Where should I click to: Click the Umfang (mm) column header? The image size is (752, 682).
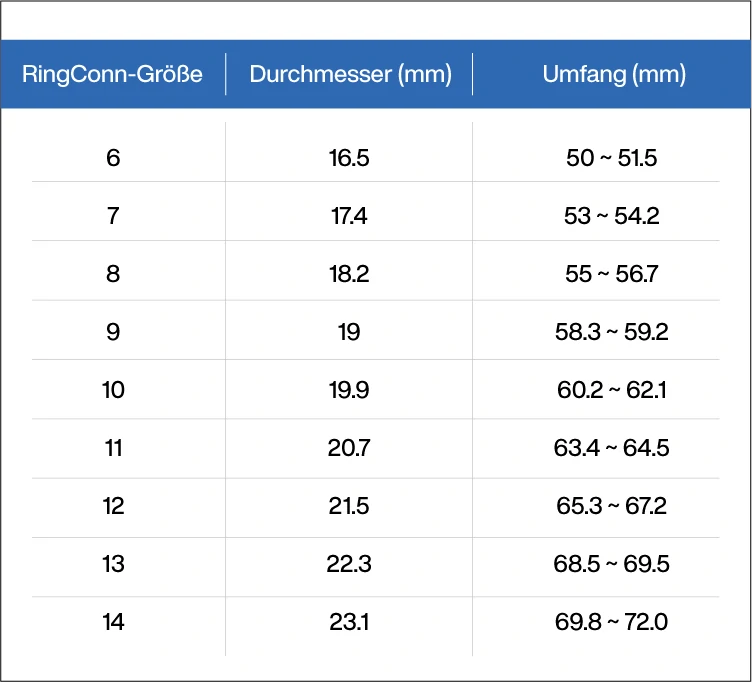[611, 74]
